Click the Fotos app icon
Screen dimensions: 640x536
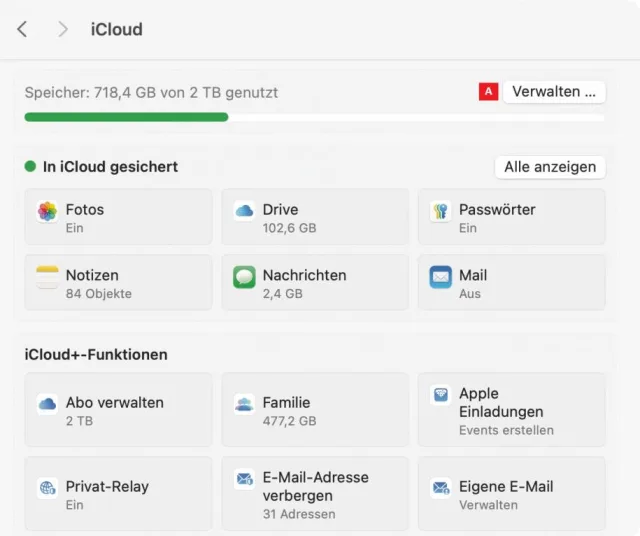pyautogui.click(x=47, y=212)
